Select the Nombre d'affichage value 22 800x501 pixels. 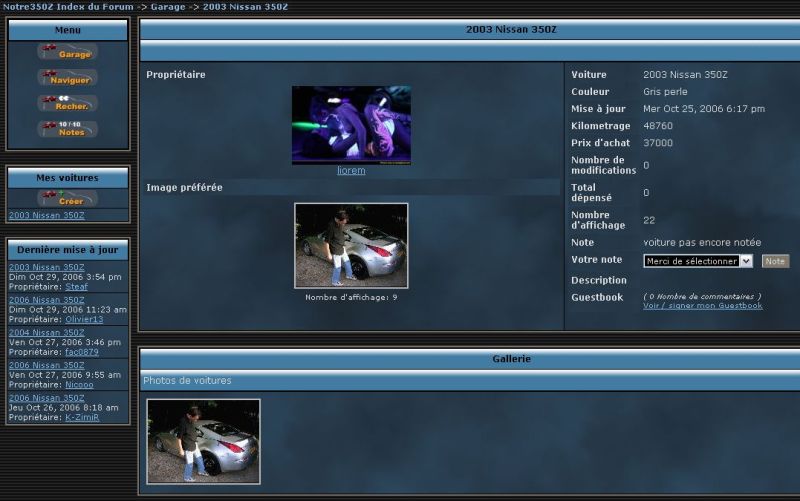pos(649,220)
